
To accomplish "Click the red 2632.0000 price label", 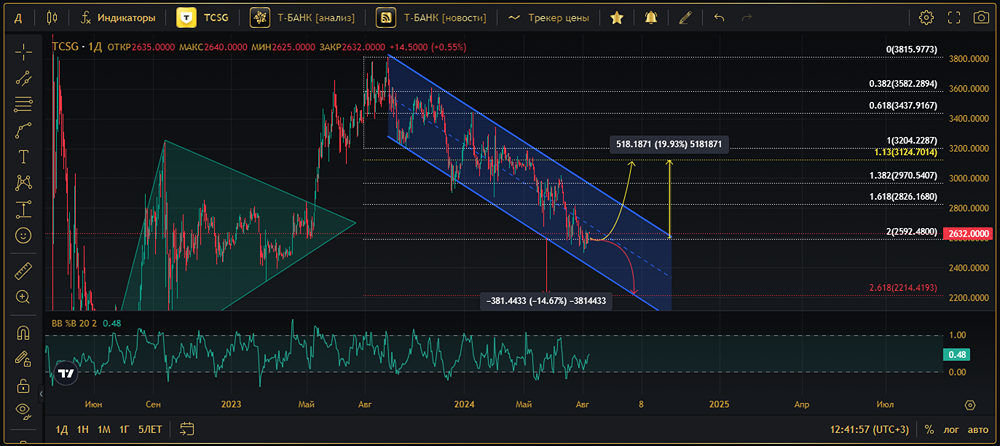I will coord(968,234).
